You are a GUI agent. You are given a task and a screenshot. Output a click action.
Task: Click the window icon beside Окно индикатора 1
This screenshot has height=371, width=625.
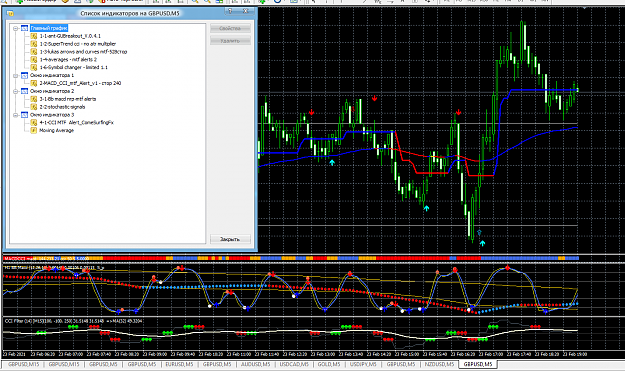point(24,75)
